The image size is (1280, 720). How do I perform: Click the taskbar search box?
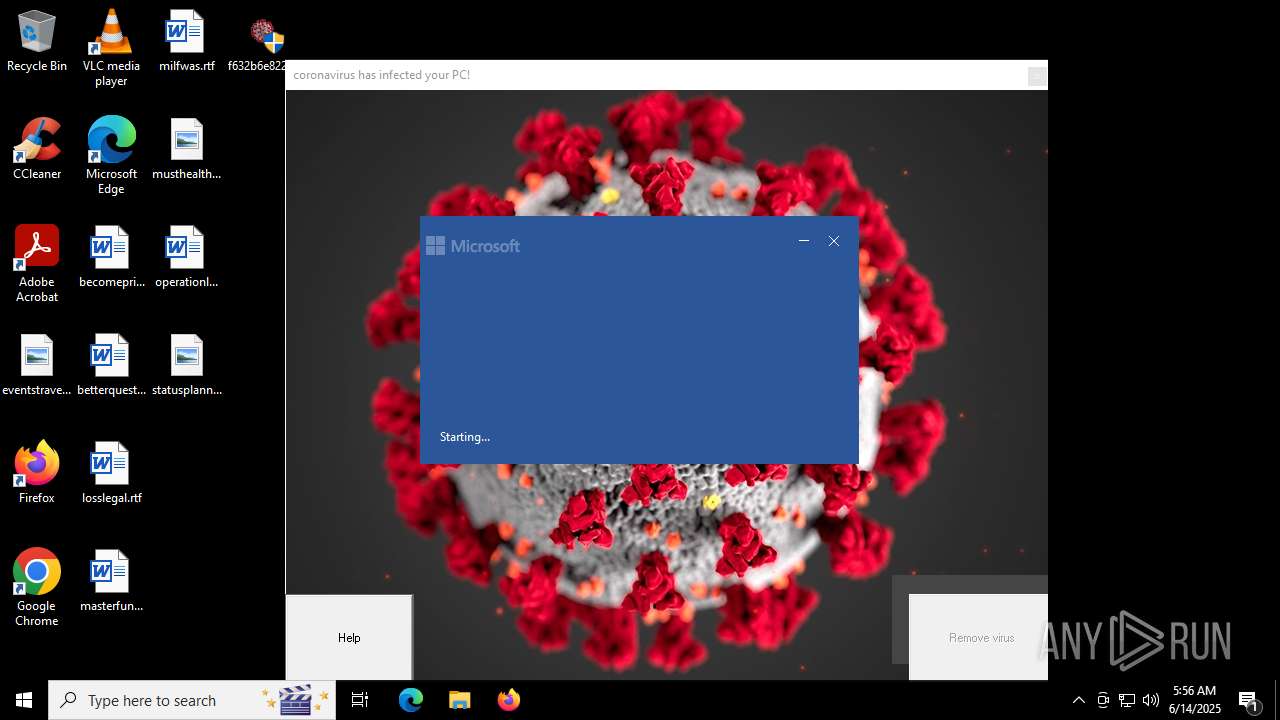coord(192,700)
